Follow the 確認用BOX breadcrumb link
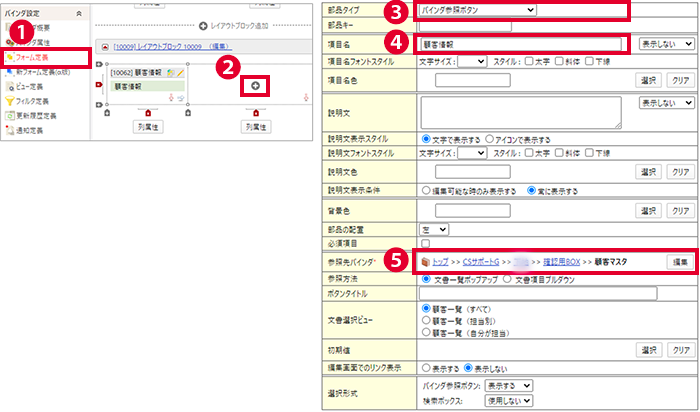The width and height of the screenshot is (700, 412). click(x=561, y=262)
